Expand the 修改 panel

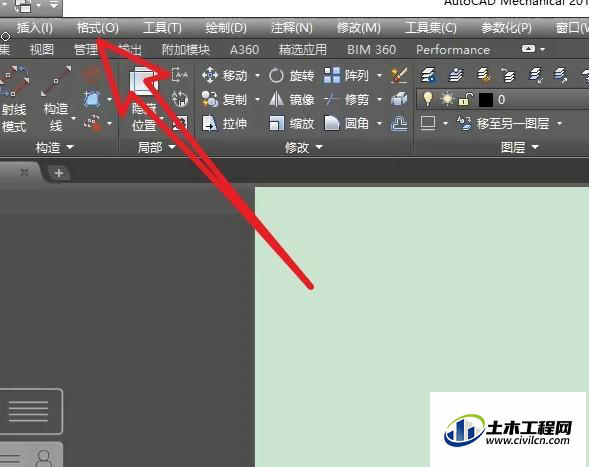point(304,147)
